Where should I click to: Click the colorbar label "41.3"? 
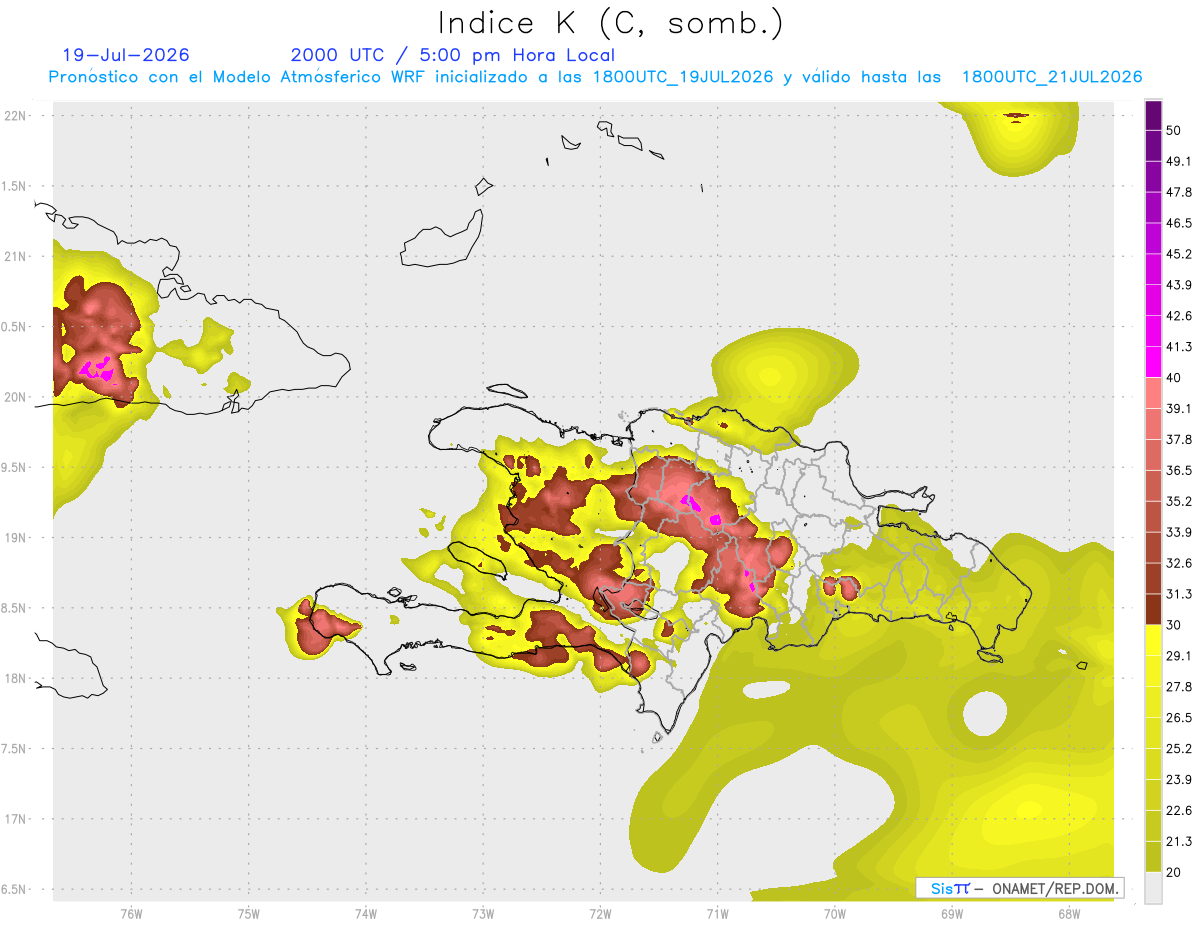(x=1179, y=347)
